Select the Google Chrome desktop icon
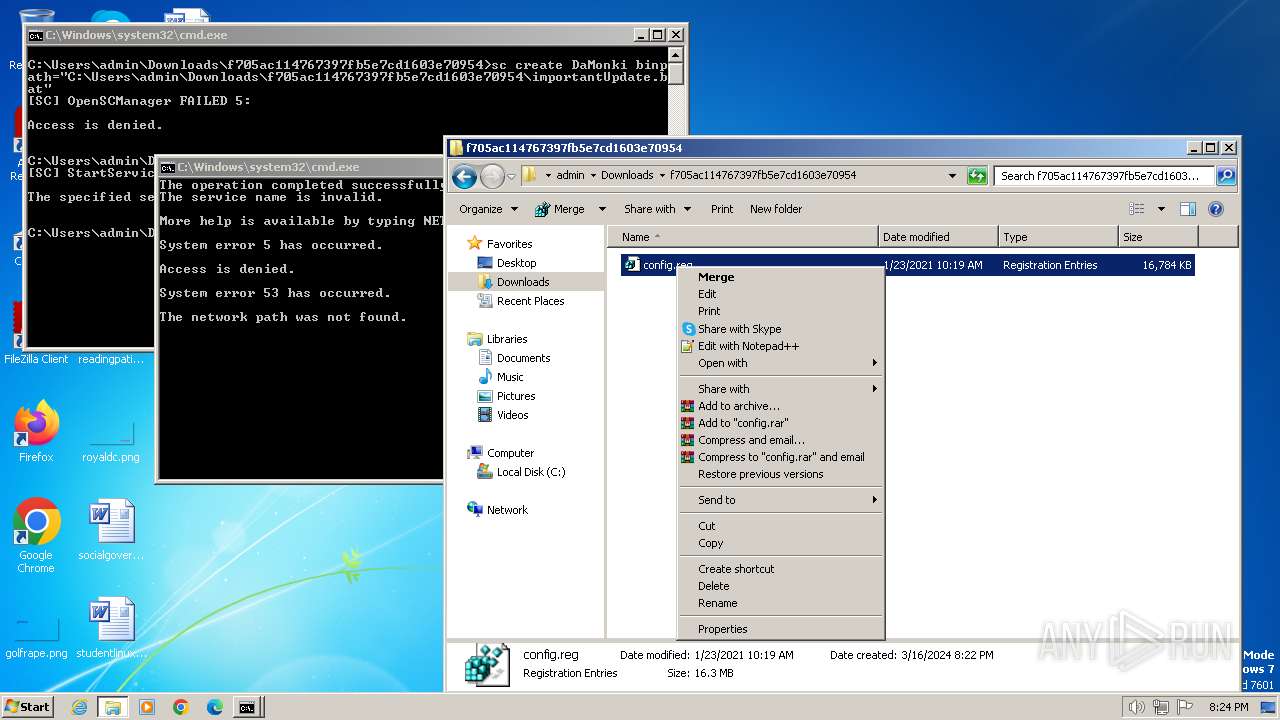 pyautogui.click(x=36, y=536)
